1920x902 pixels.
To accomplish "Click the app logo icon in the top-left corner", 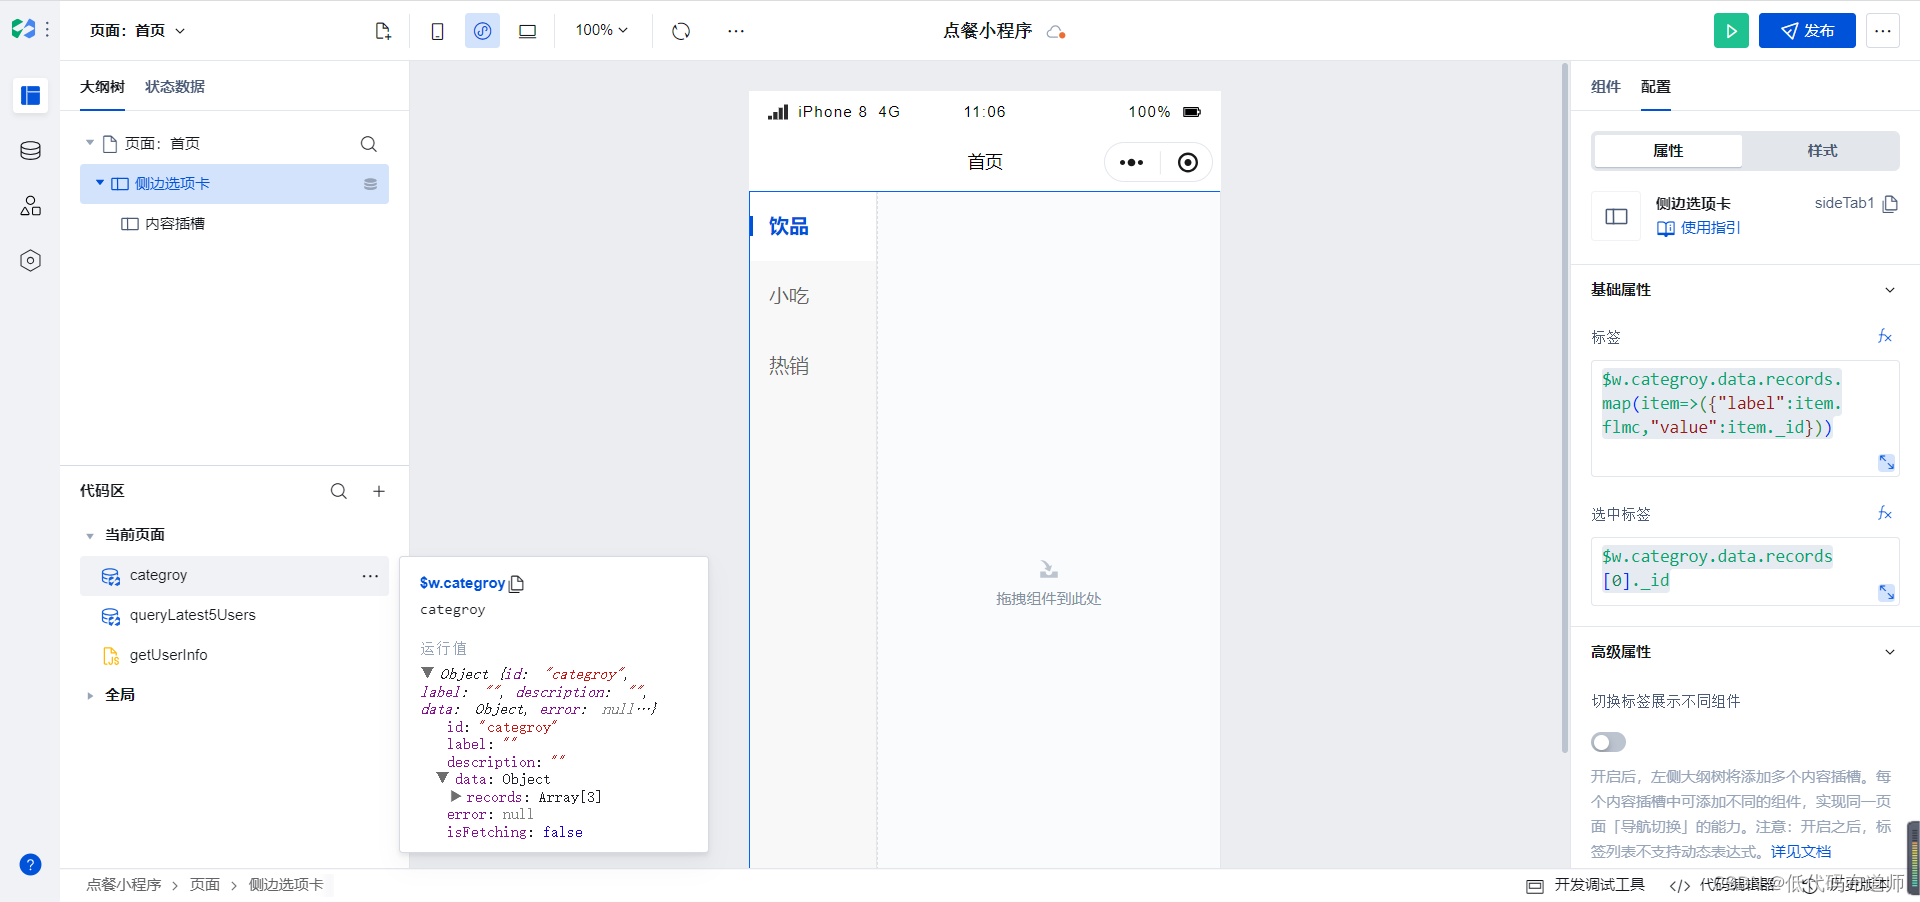I will pos(23,29).
